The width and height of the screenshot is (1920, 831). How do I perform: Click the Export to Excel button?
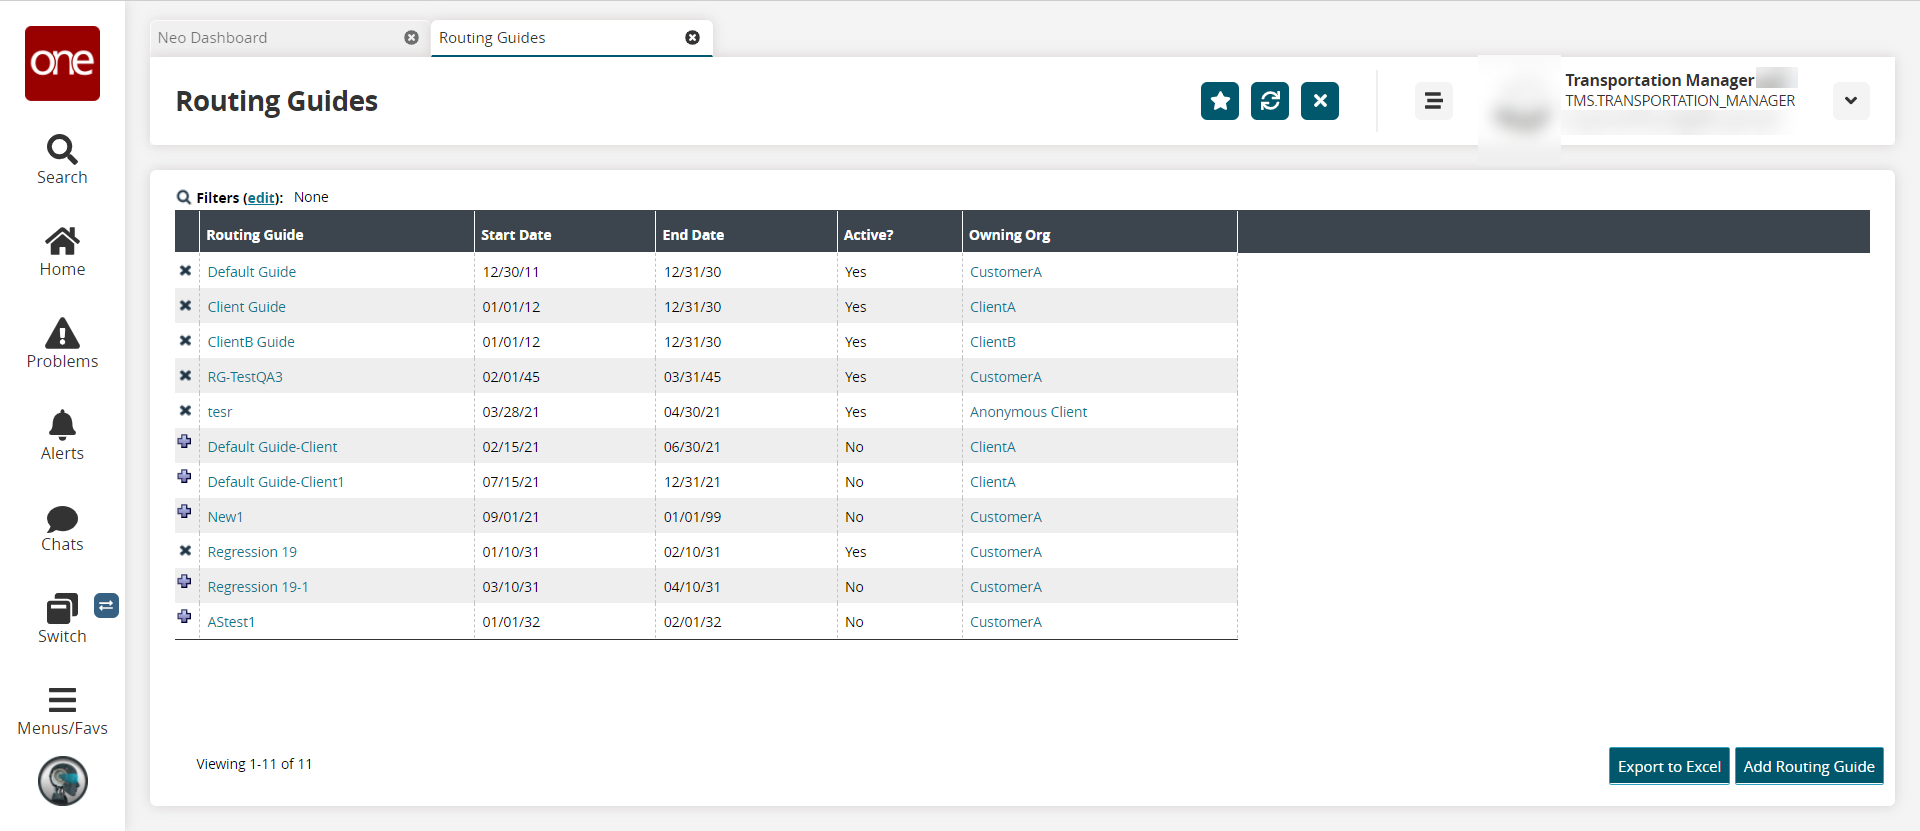pos(1668,767)
